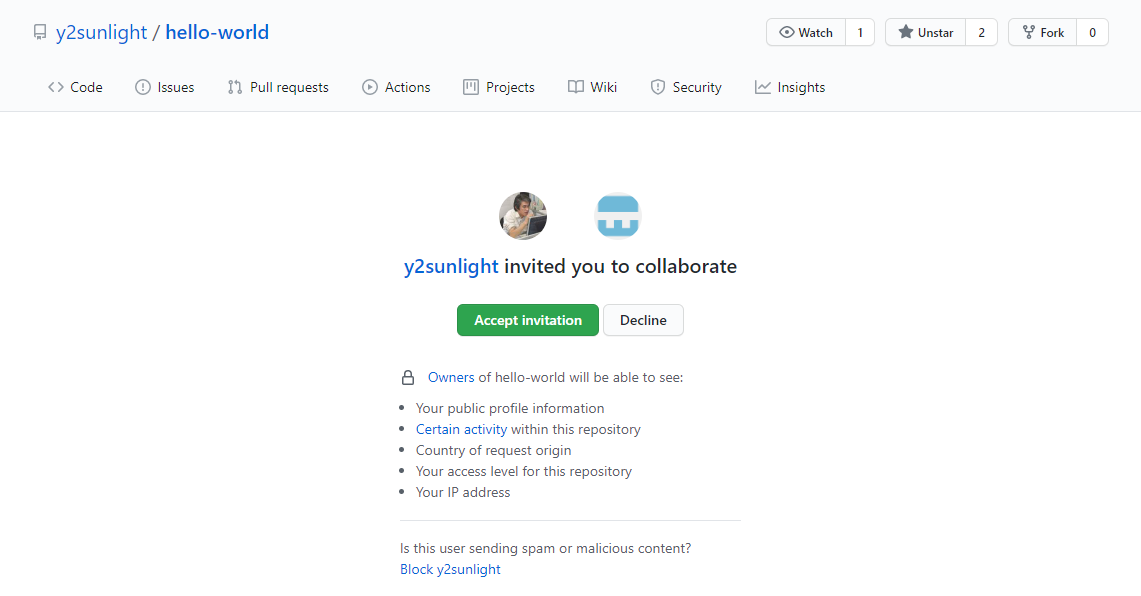Click the repository book icon beside y2sunlight
1141x596 pixels.
click(40, 33)
